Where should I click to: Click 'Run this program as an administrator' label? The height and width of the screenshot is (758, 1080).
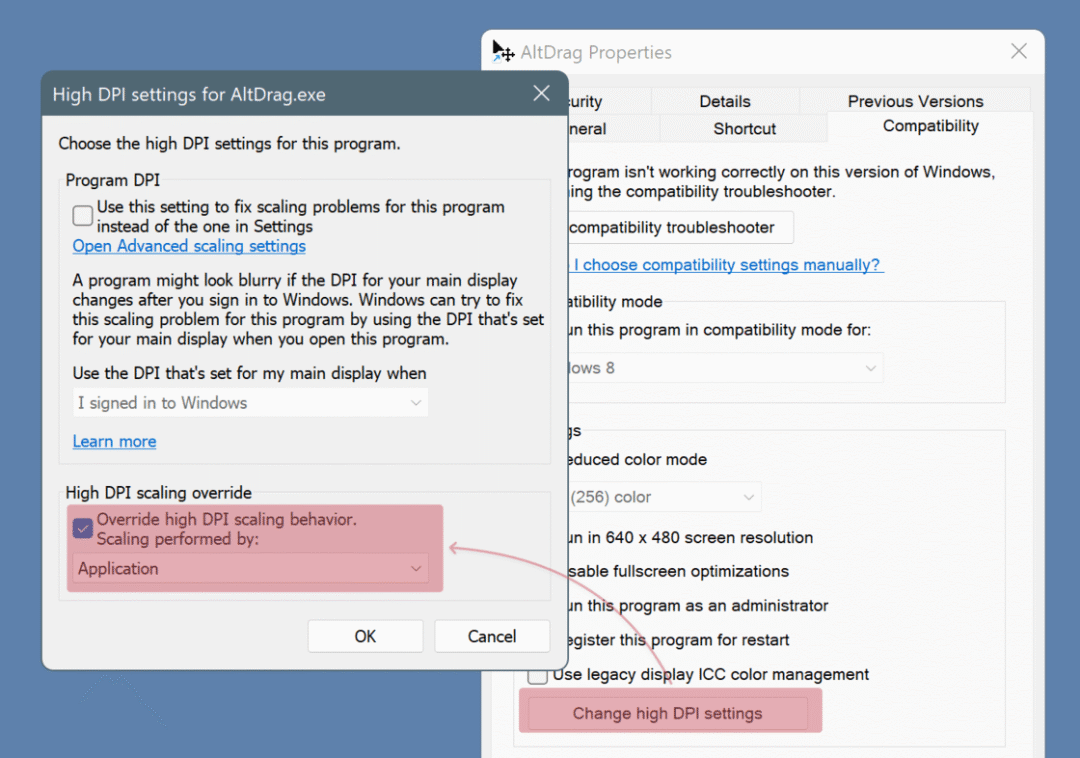click(x=698, y=606)
